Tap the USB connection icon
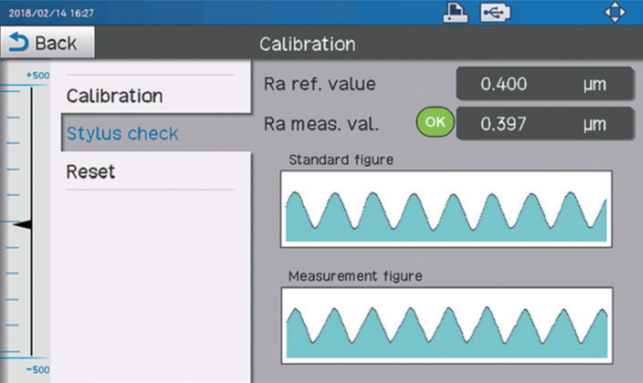 pyautogui.click(x=495, y=13)
